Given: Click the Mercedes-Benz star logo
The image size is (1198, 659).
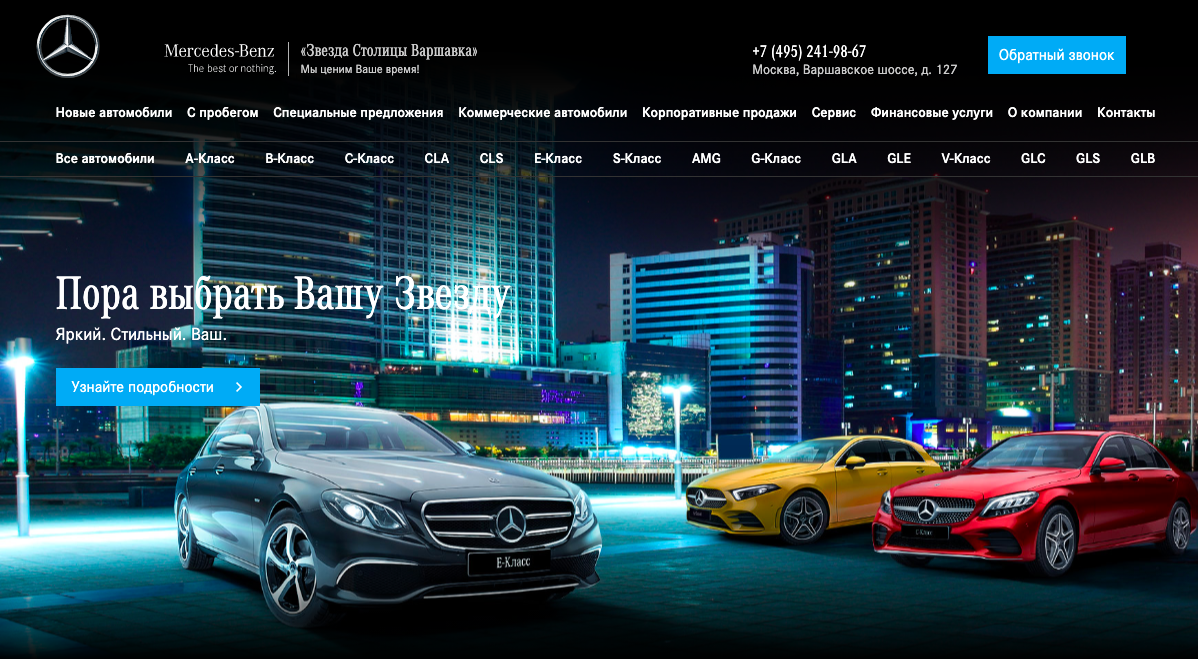Looking at the screenshot, I should pos(68,47).
